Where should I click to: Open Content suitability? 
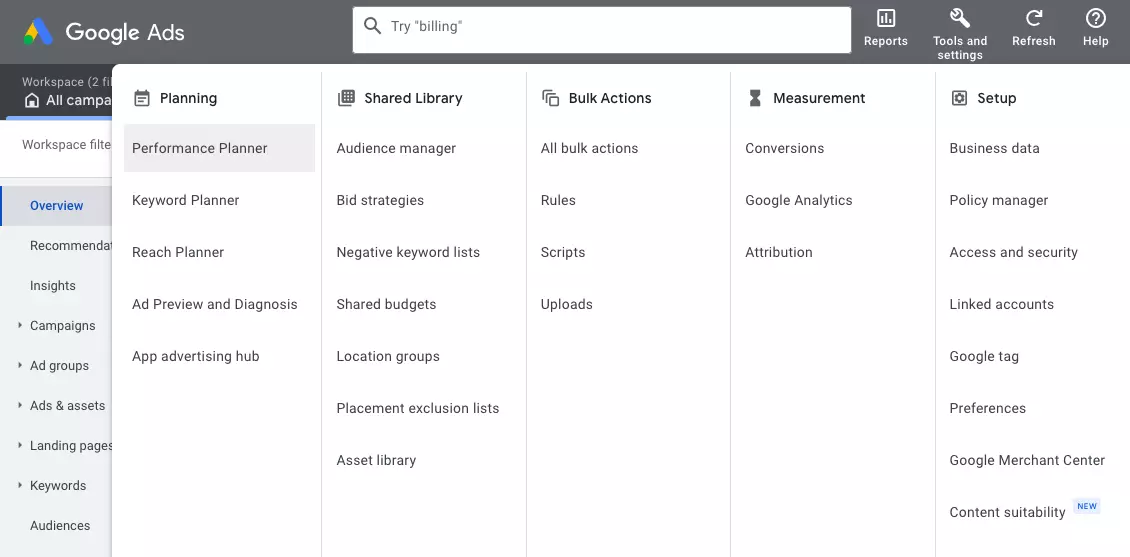click(1007, 512)
